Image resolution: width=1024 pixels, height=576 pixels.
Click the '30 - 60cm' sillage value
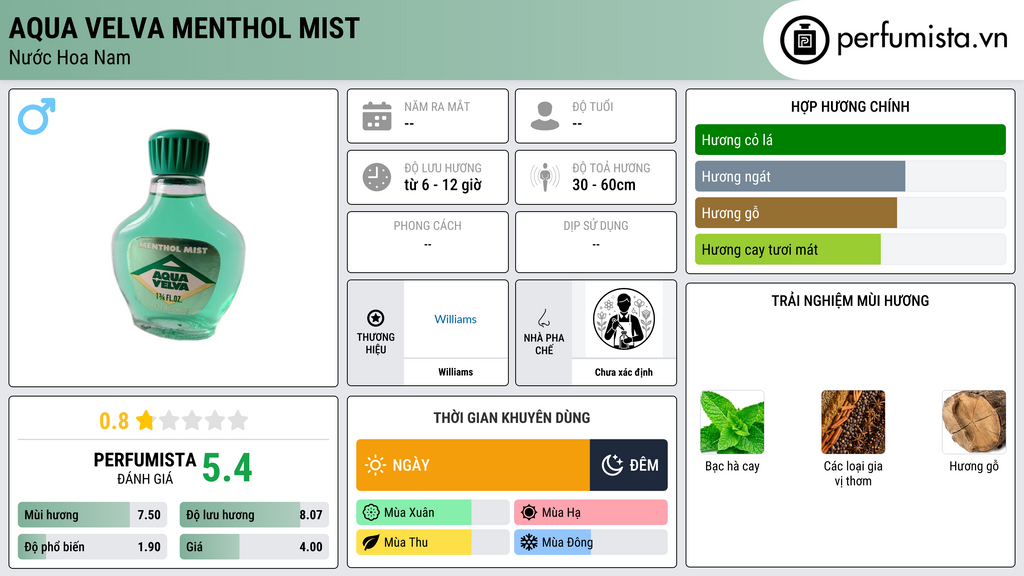click(x=604, y=185)
